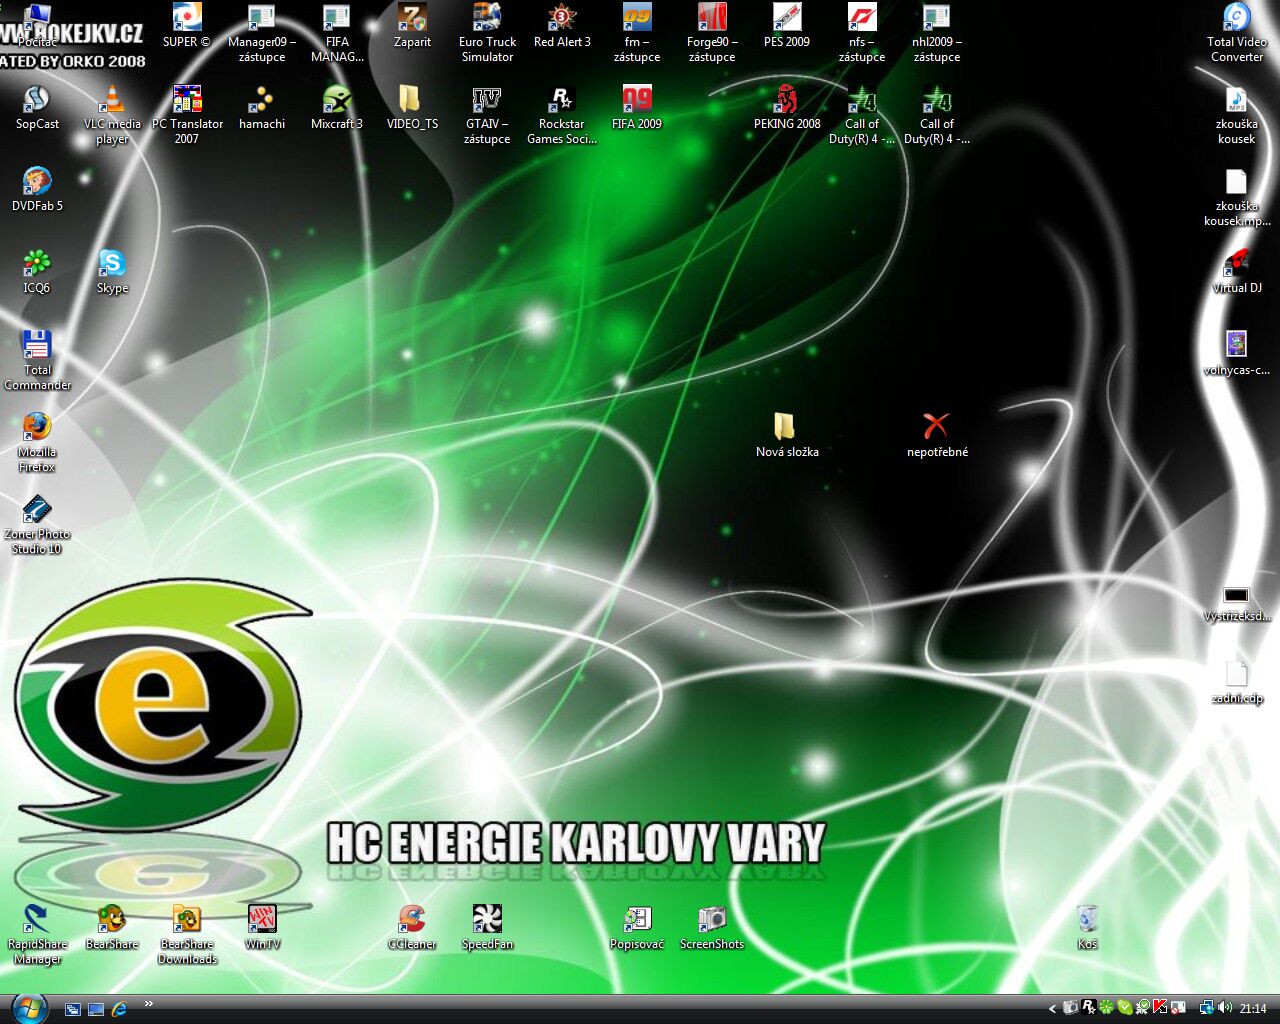Open the RapidShare Manager shortcut
Screen dimensions: 1280x1024
(37, 934)
